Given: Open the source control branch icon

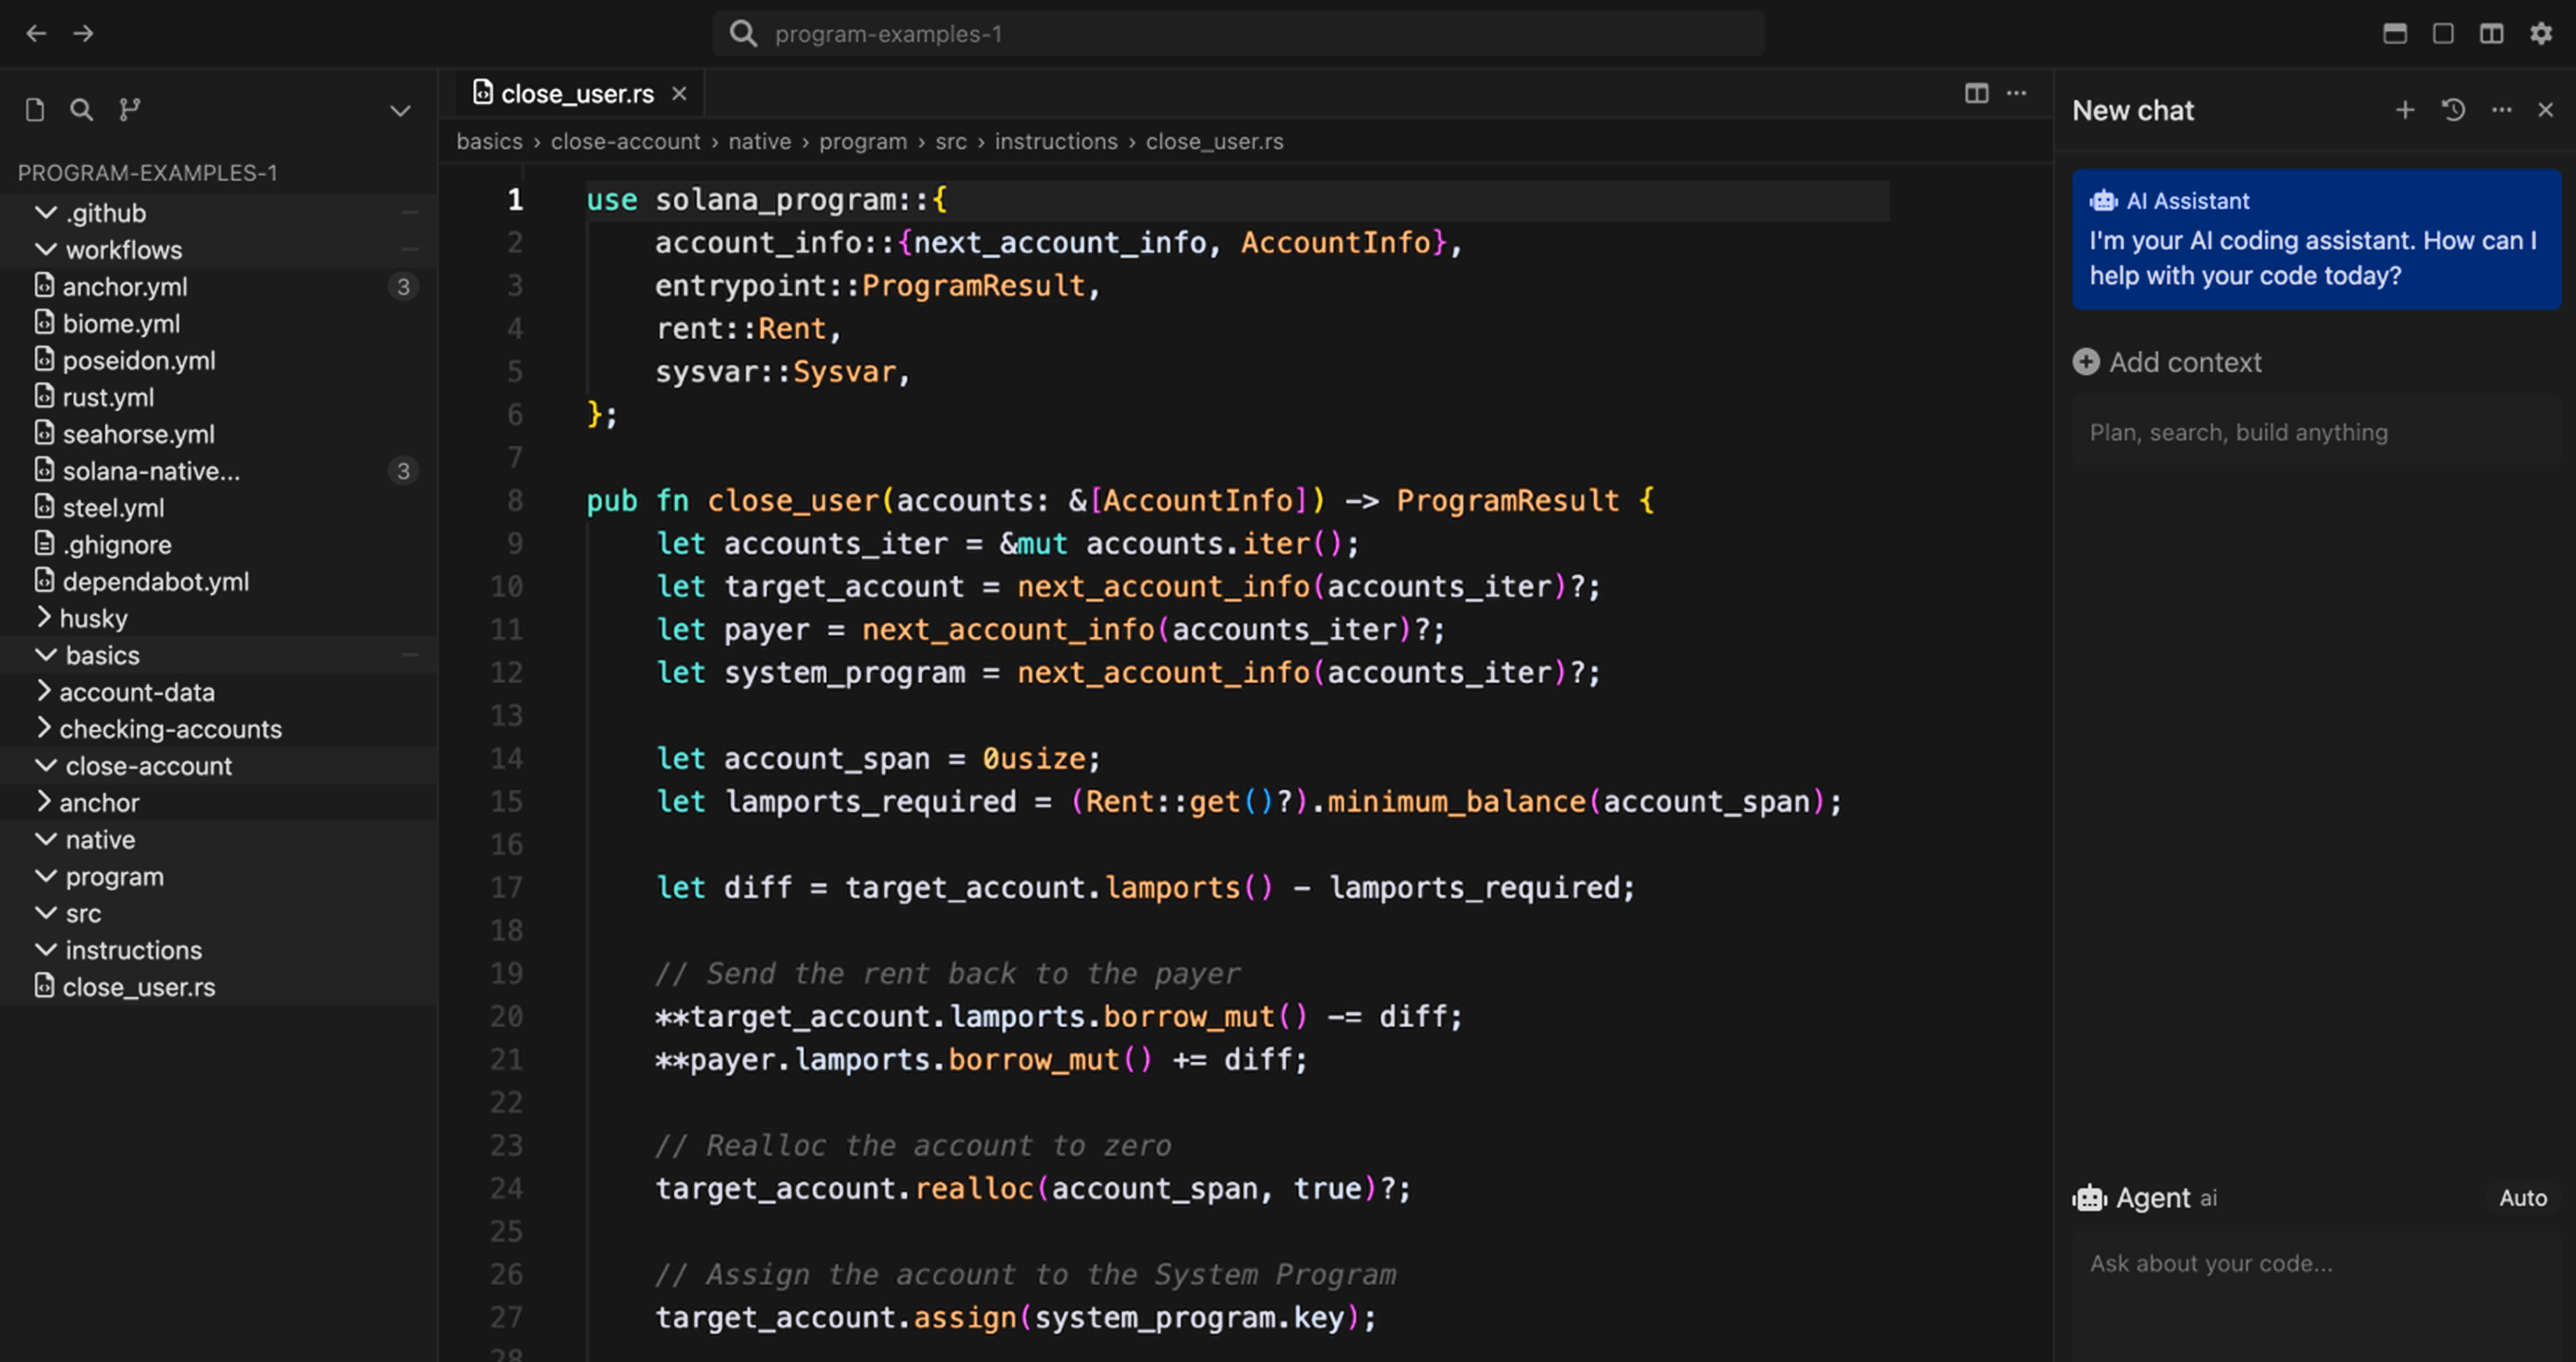Looking at the screenshot, I should tap(130, 110).
